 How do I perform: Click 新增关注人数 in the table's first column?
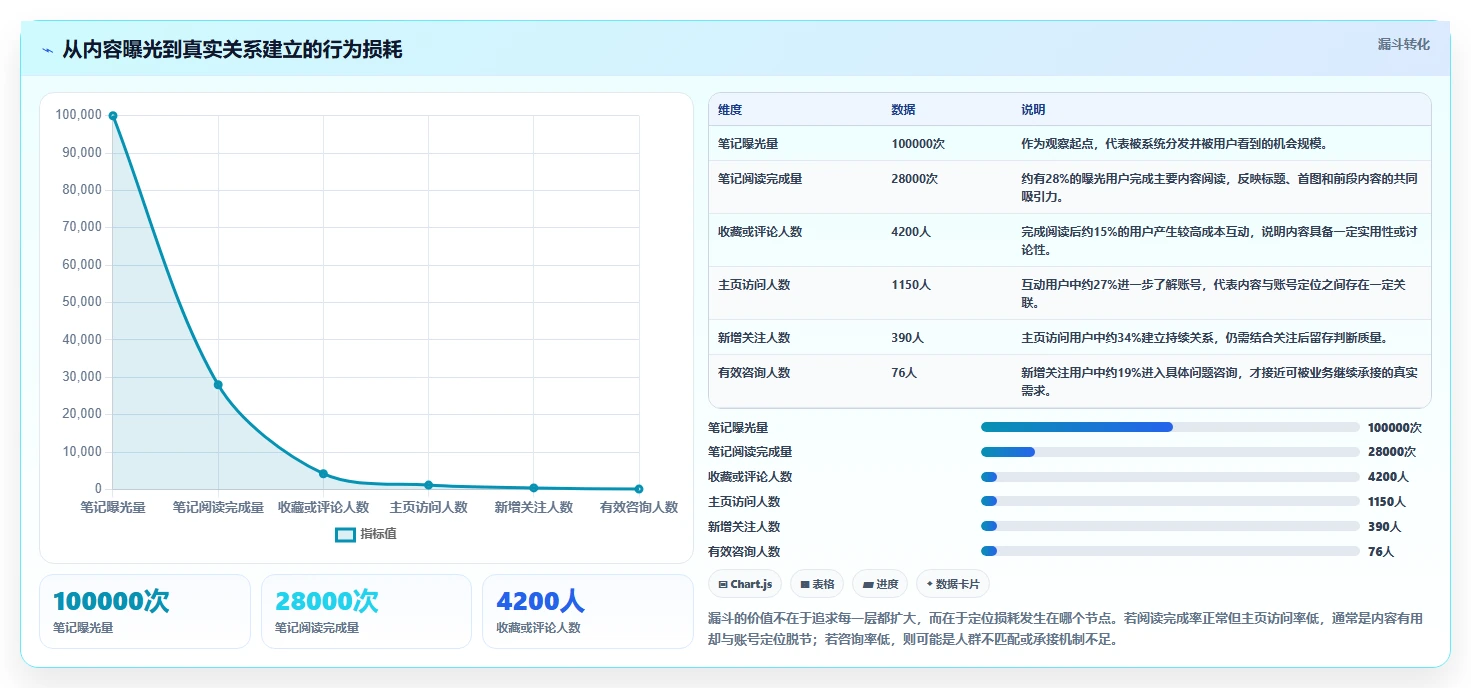754,338
